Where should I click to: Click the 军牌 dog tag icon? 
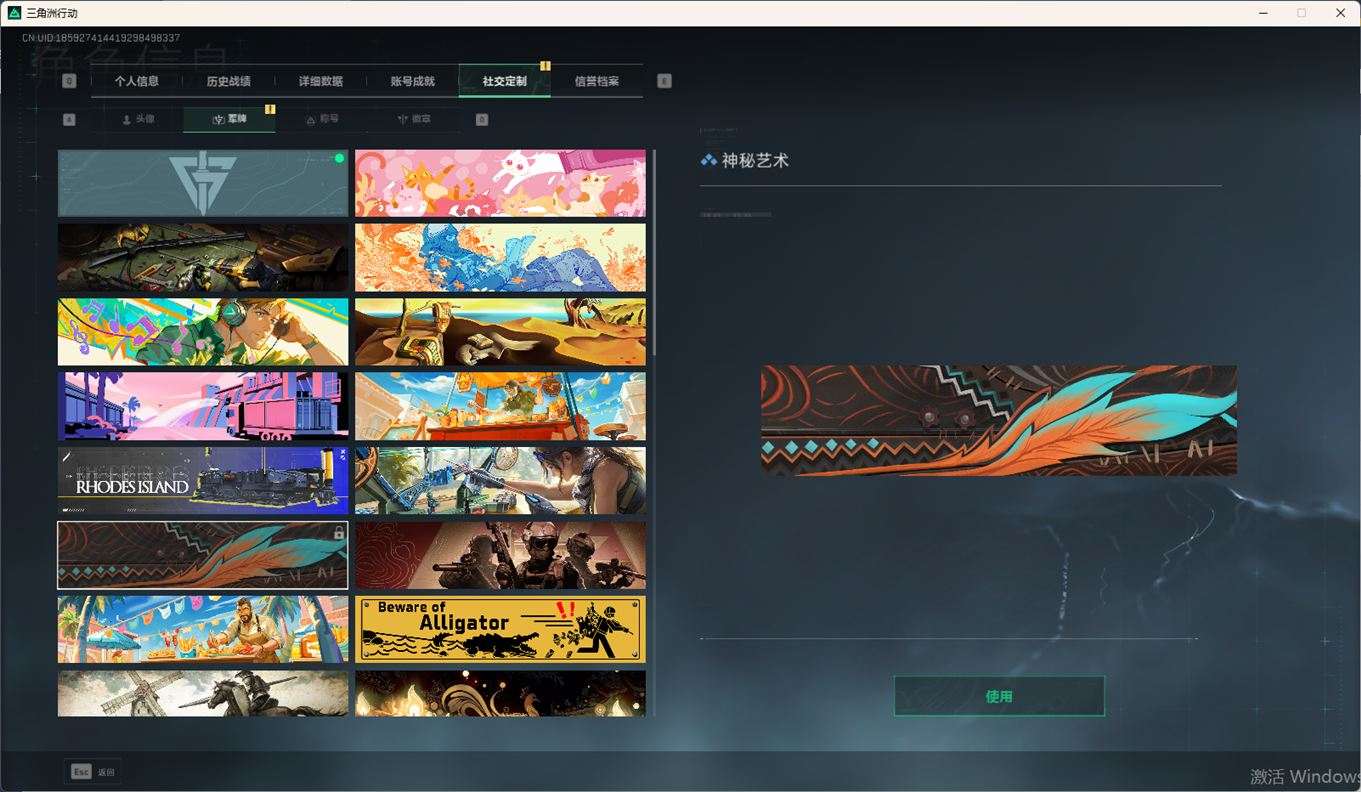217,118
